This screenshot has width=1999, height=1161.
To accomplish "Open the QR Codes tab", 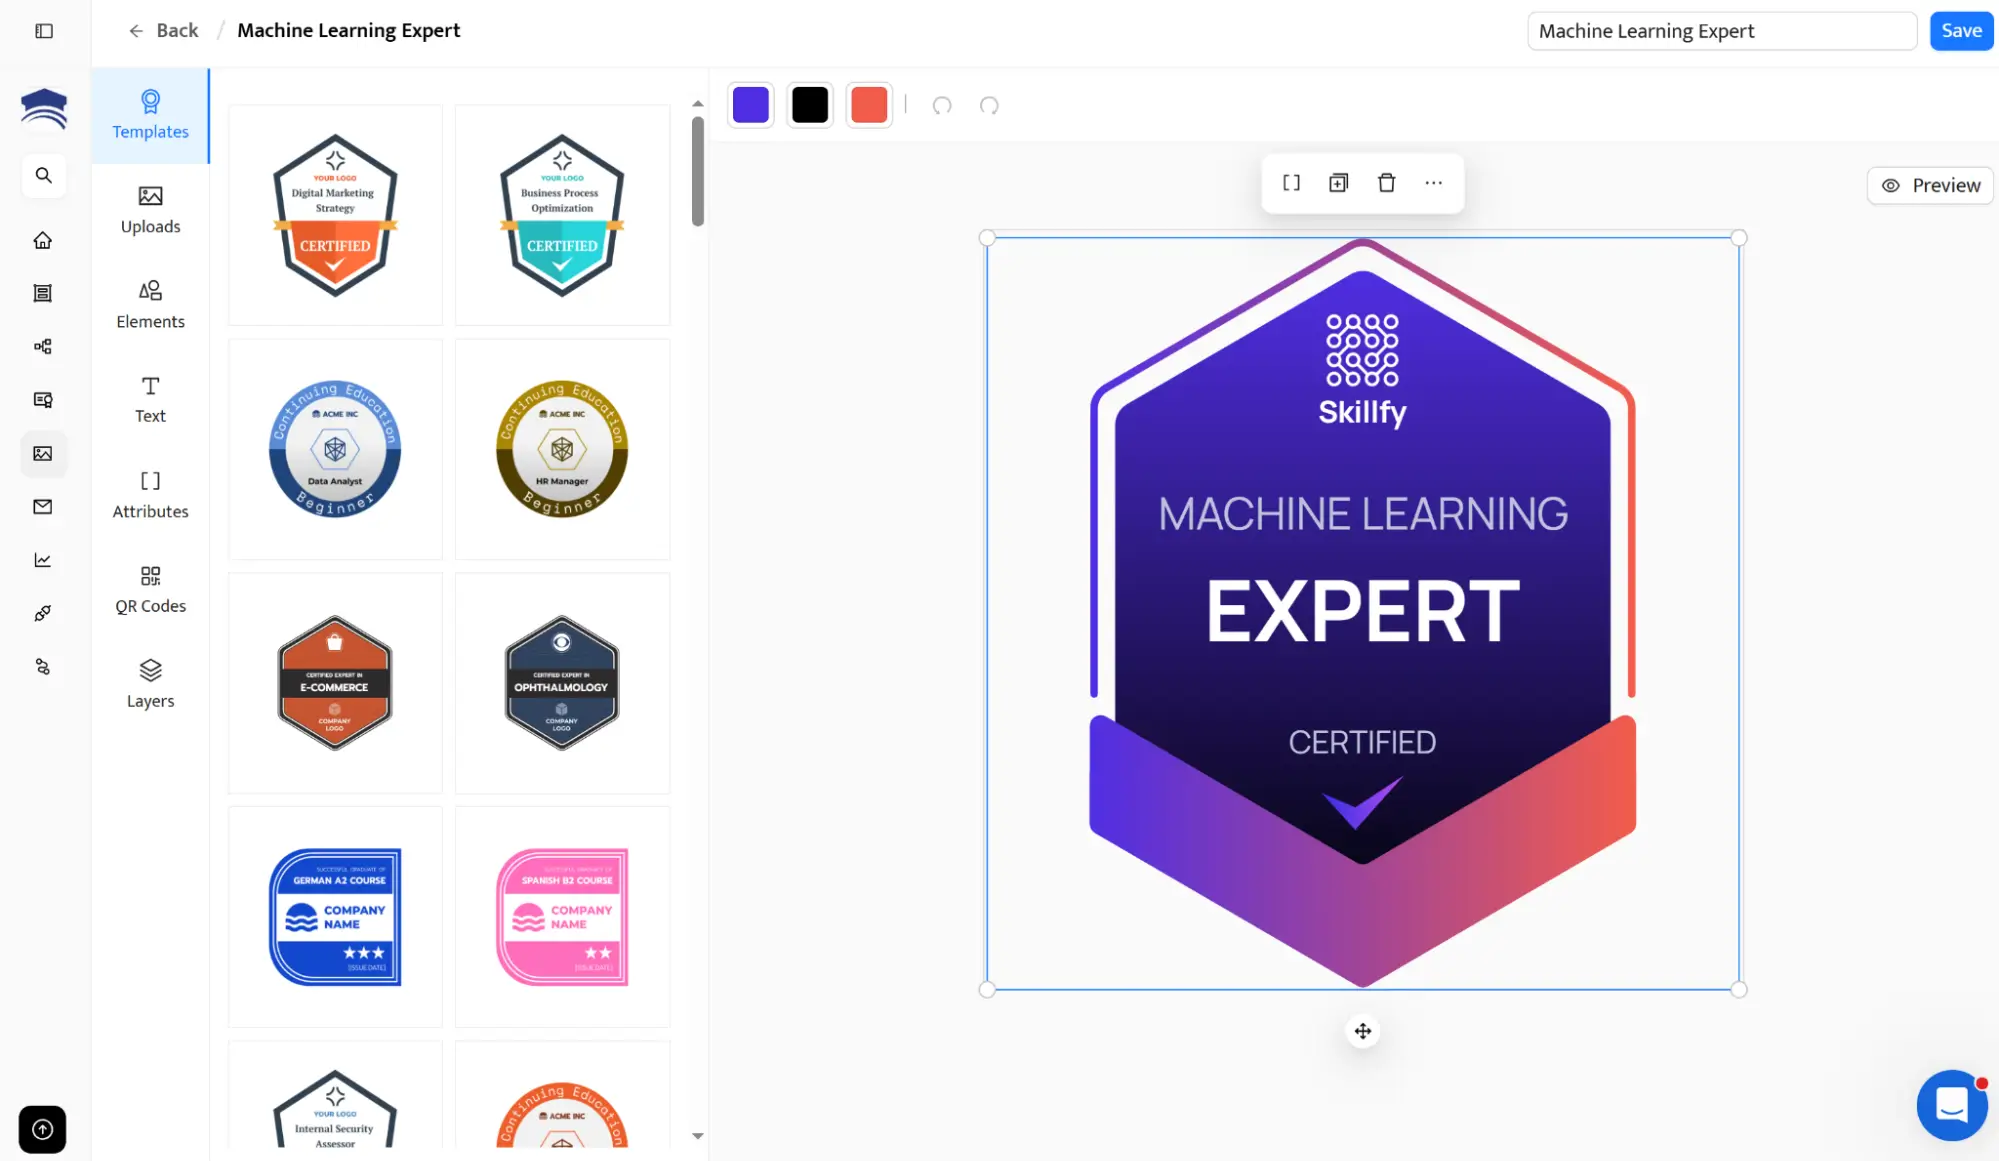I will point(150,589).
